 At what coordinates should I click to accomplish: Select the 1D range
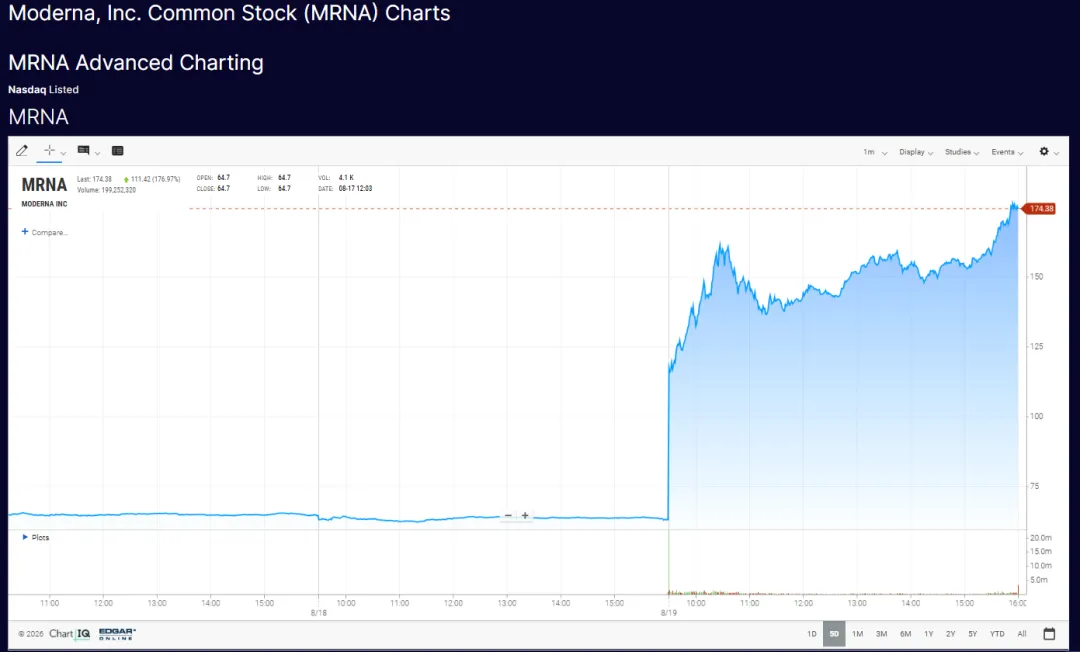point(811,634)
